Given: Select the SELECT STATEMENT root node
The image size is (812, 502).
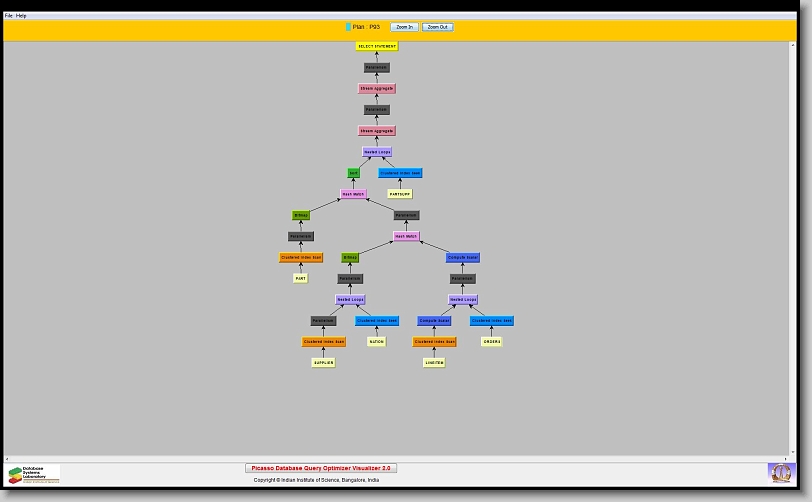Looking at the screenshot, I should tap(377, 46).
